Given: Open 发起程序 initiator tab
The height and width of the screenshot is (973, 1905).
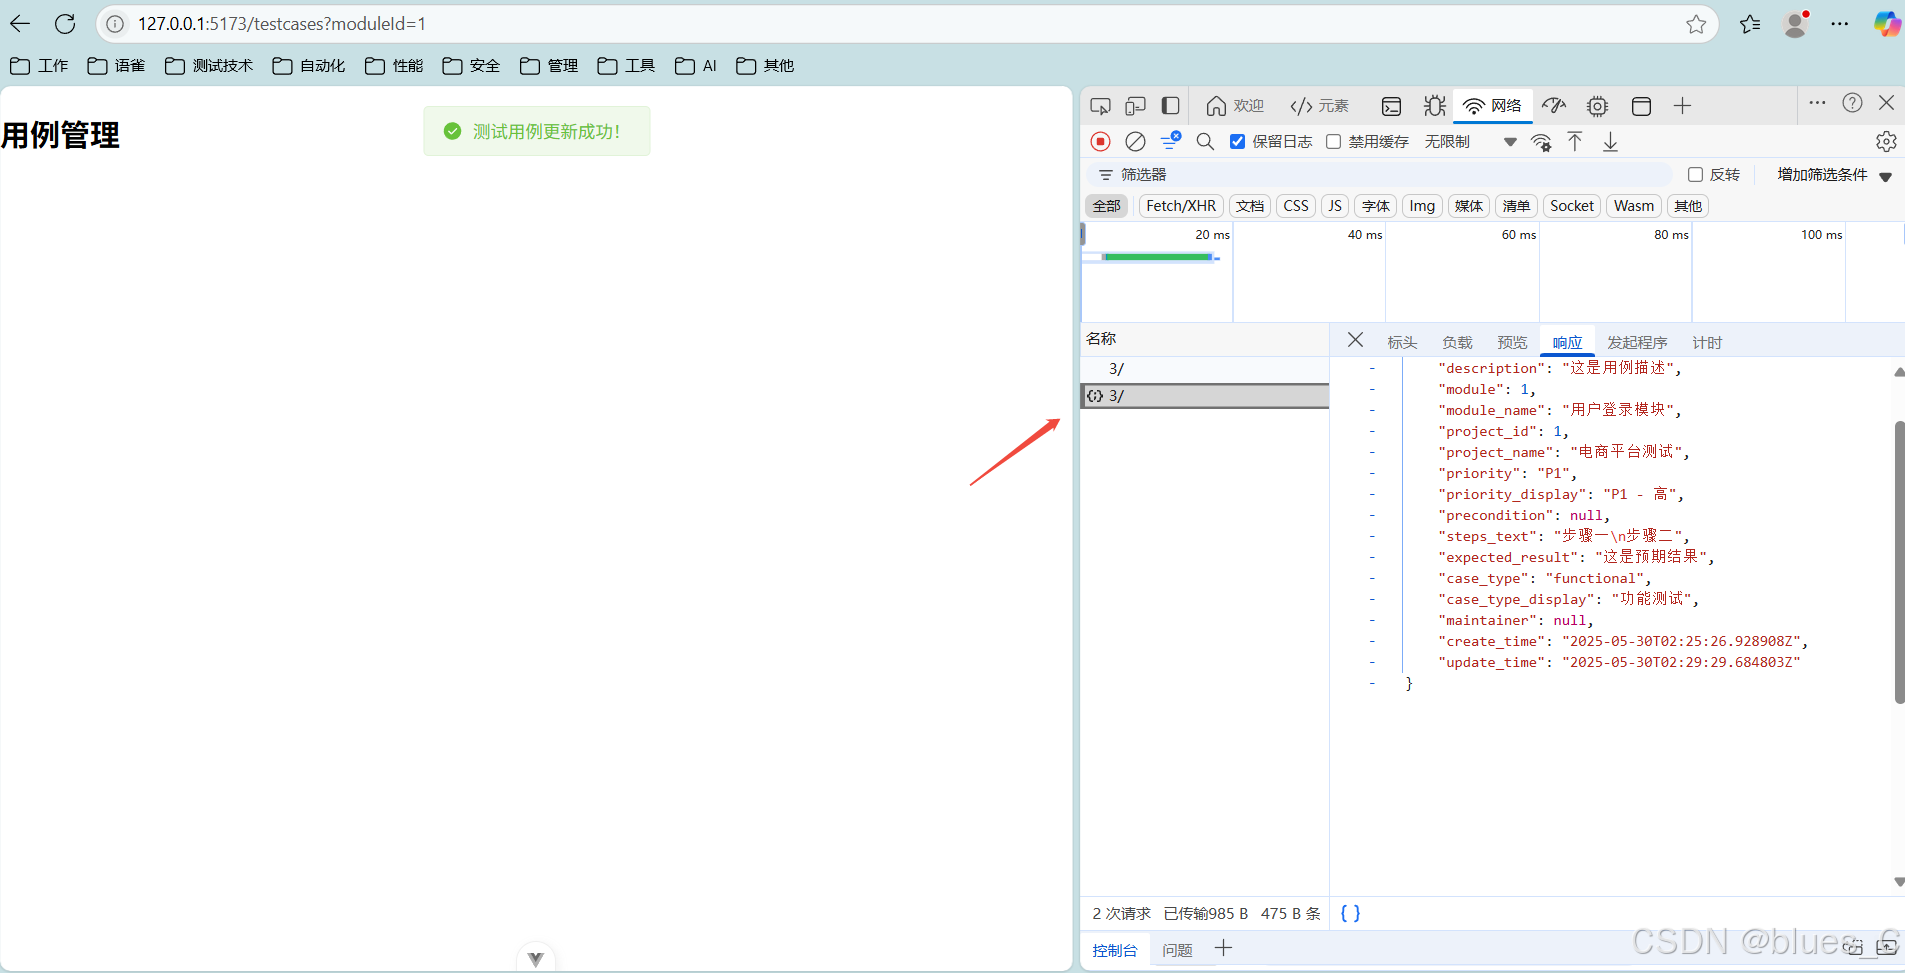Looking at the screenshot, I should tap(1637, 342).
